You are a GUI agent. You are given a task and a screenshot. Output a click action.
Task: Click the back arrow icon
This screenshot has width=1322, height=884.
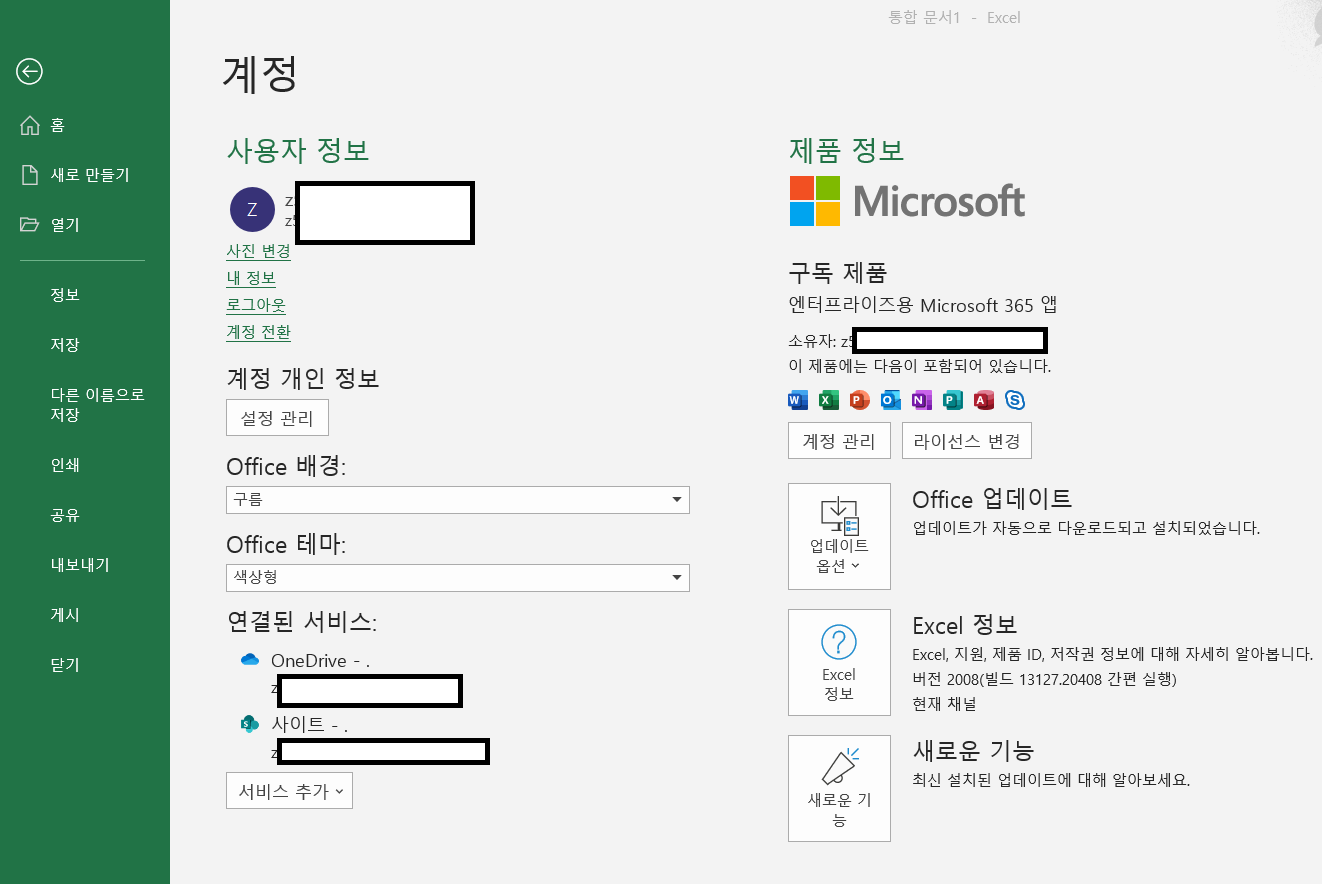pyautogui.click(x=30, y=71)
